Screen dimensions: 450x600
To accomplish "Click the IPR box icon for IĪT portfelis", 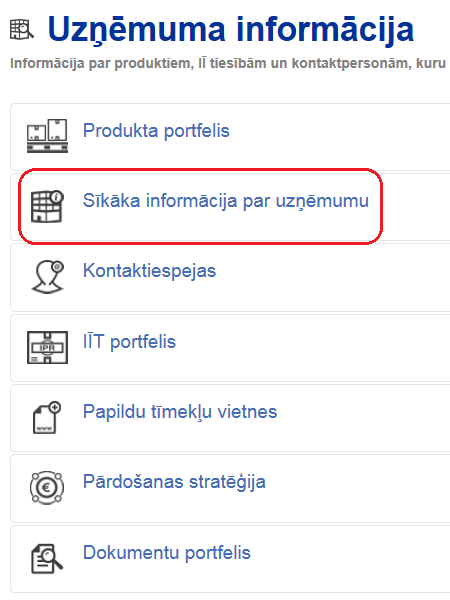I will click(x=47, y=347).
